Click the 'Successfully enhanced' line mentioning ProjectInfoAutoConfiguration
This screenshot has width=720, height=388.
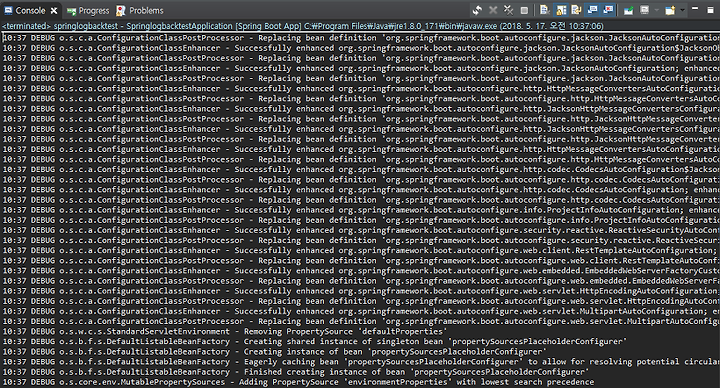(x=361, y=210)
